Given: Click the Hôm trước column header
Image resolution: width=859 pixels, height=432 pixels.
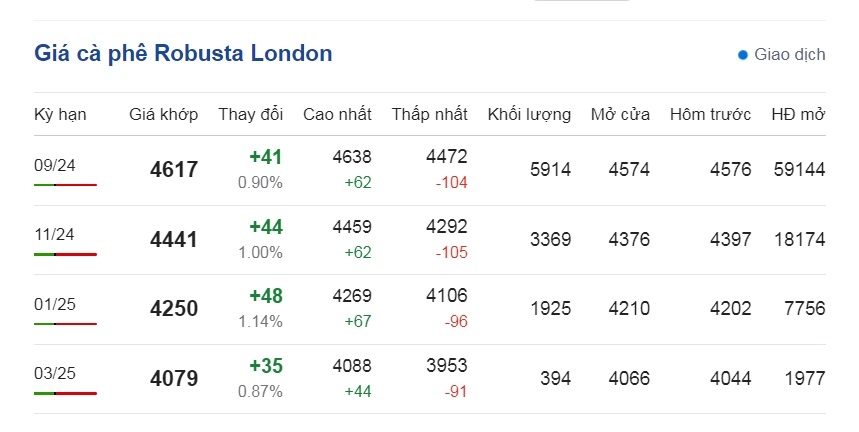Looking at the screenshot, I should [x=711, y=114].
